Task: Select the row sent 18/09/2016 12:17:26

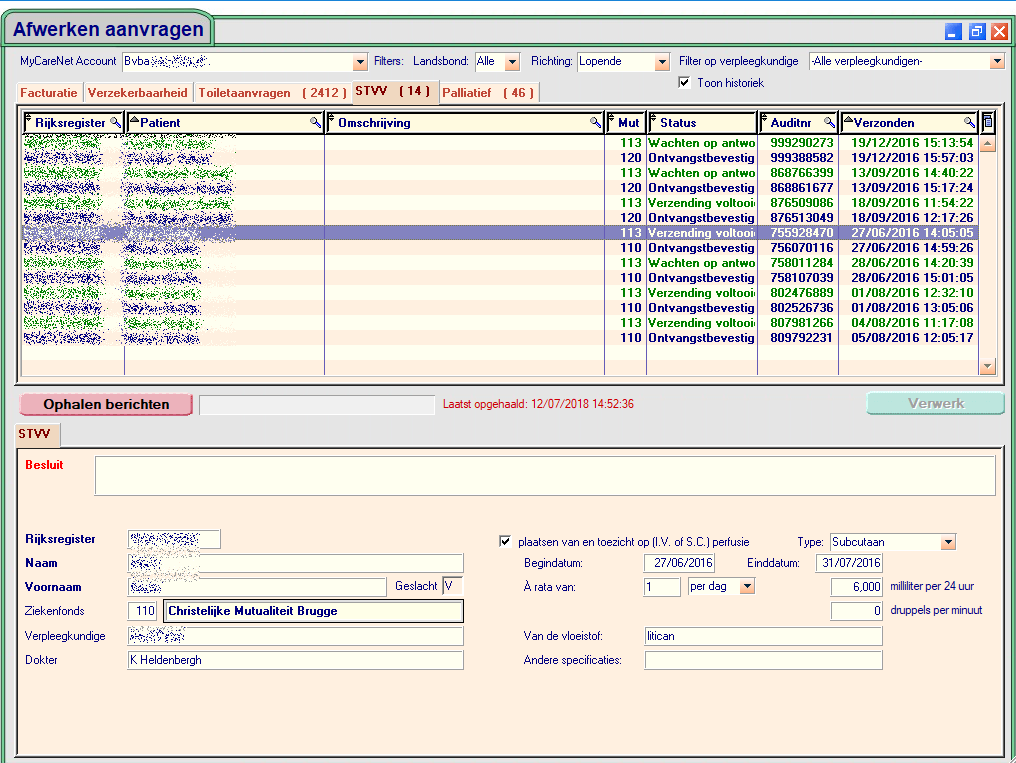Action: [x=500, y=218]
